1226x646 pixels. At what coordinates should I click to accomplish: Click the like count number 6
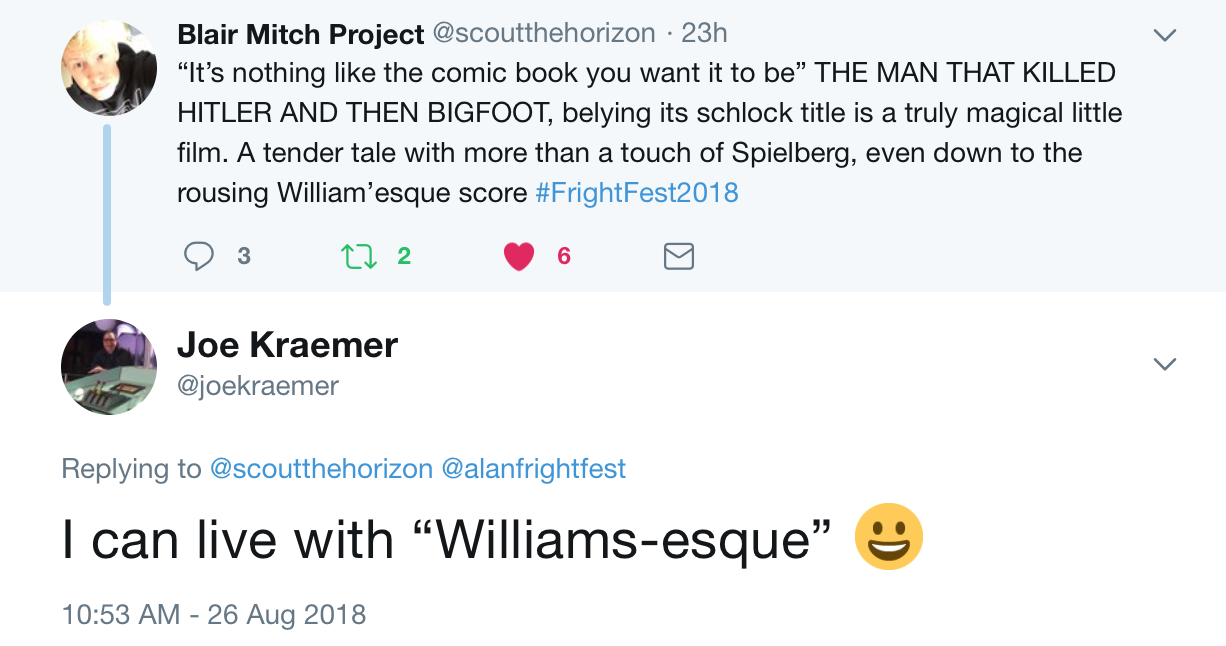(x=564, y=257)
